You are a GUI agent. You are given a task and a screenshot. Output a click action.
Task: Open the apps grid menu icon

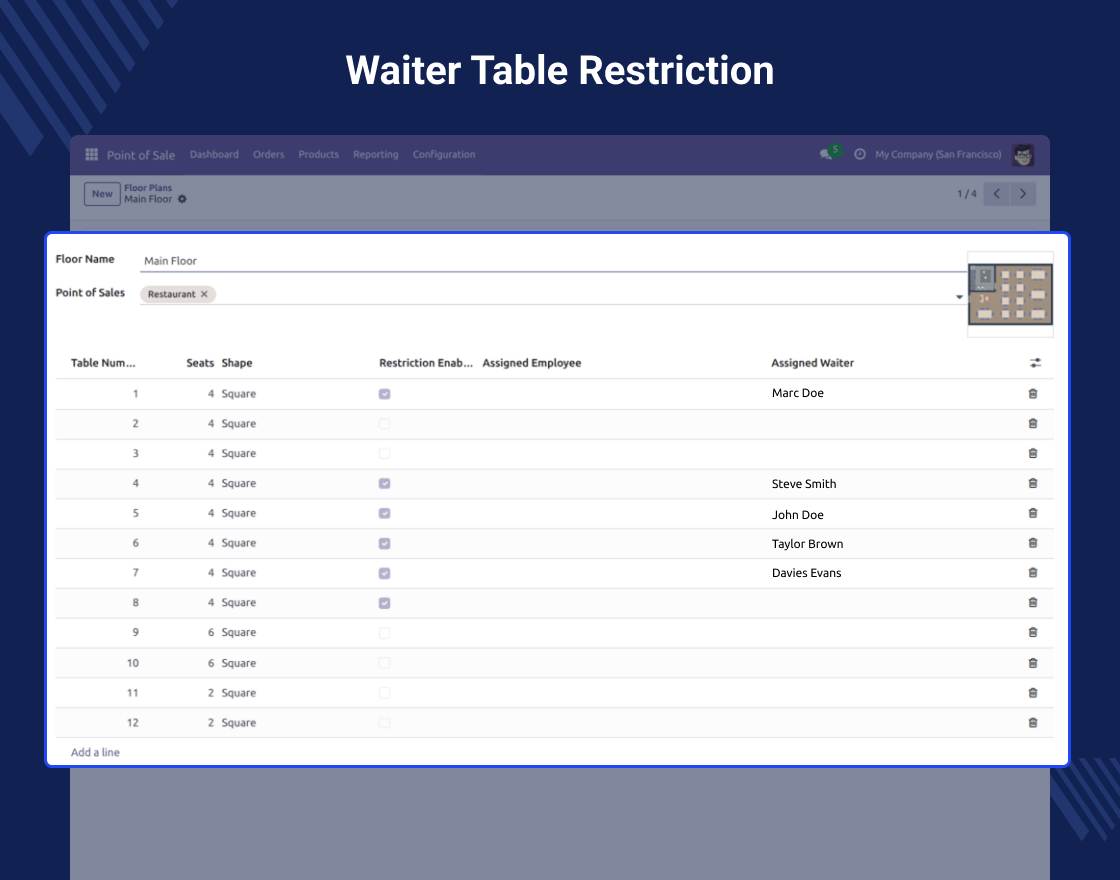[91, 154]
